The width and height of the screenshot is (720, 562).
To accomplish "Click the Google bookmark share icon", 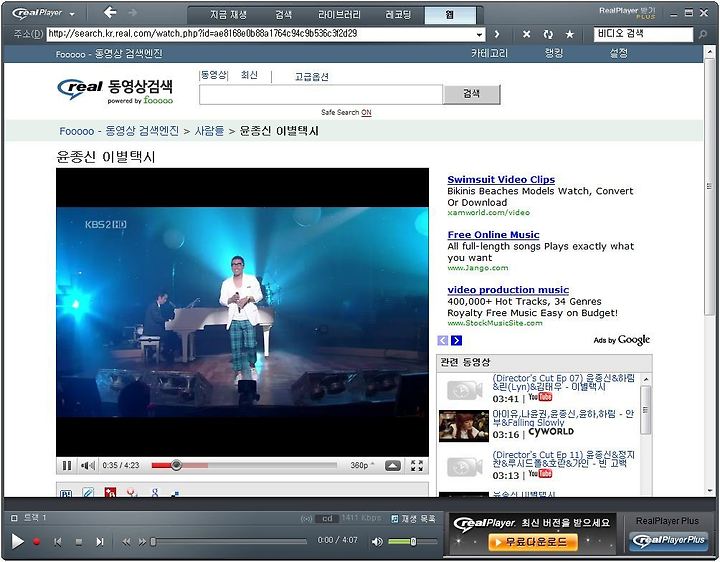I will [x=155, y=493].
